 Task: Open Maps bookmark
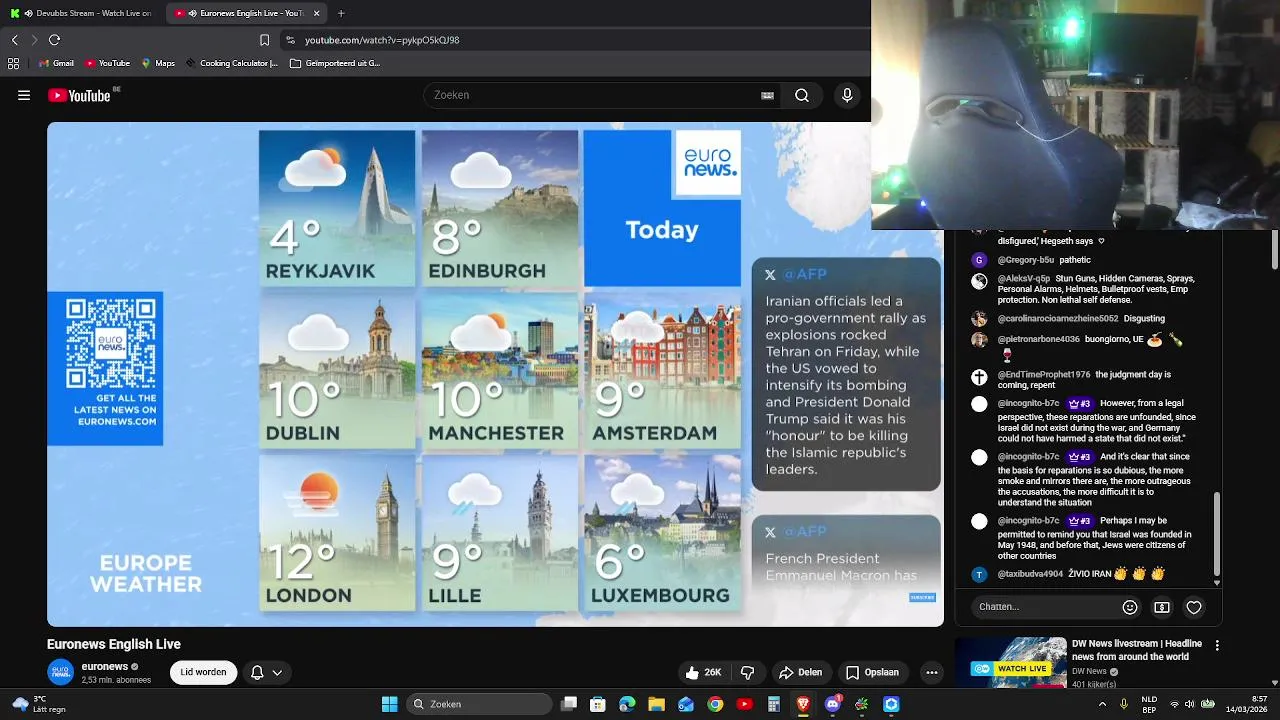(x=158, y=63)
